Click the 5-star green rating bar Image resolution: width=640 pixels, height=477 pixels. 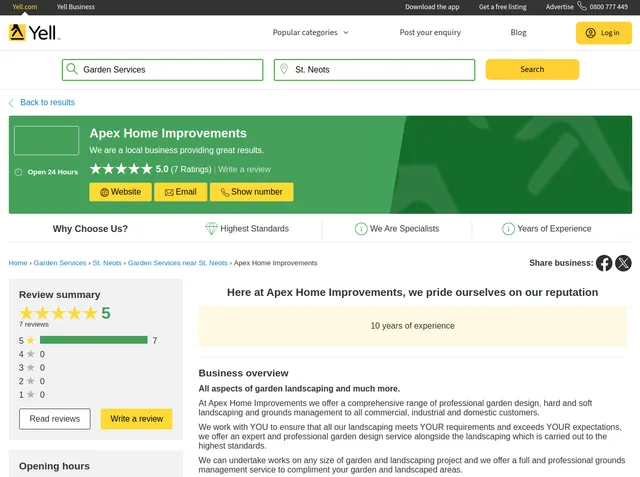(x=94, y=340)
